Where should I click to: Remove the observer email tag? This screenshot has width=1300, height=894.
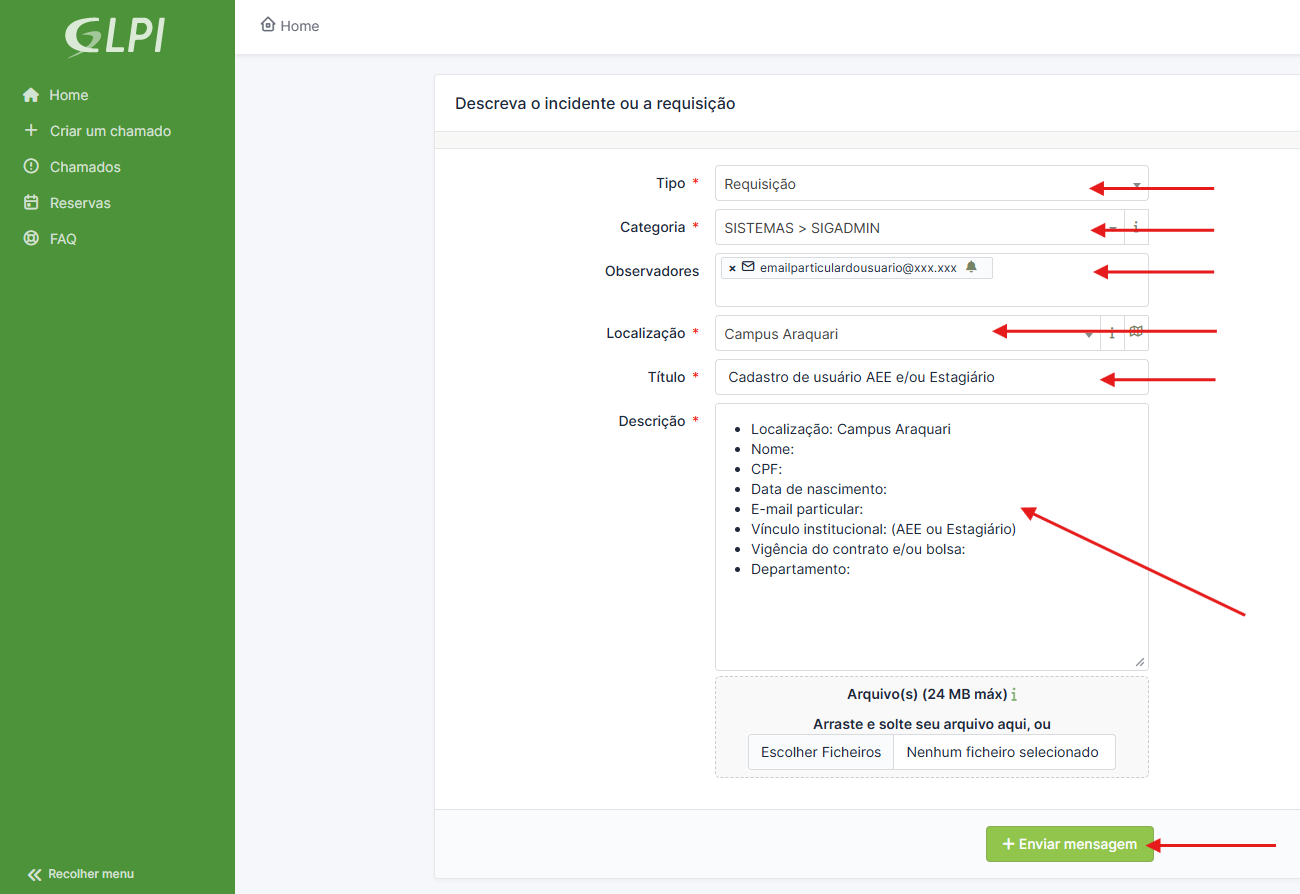(732, 268)
